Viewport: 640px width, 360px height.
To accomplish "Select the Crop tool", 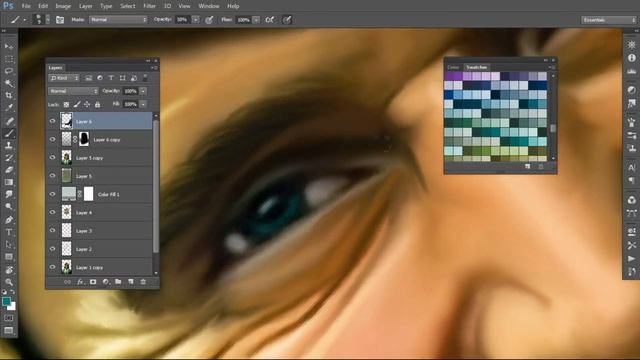I will [9, 96].
